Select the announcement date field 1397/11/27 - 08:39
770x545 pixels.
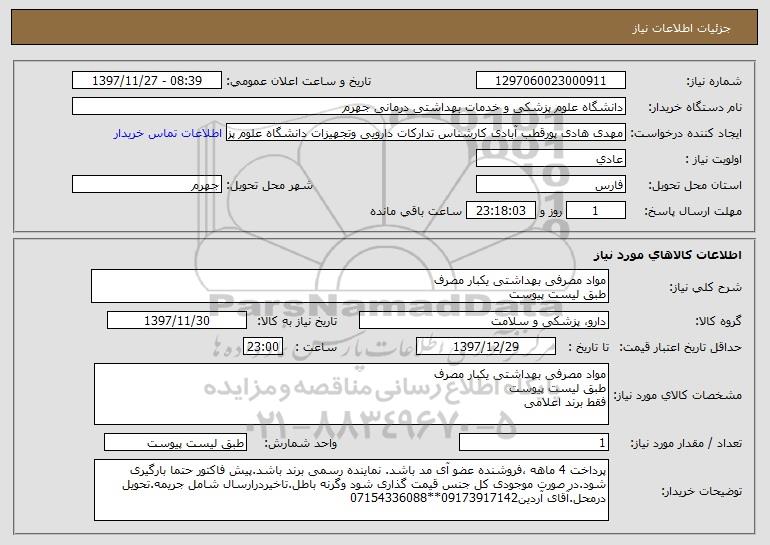coord(147,81)
